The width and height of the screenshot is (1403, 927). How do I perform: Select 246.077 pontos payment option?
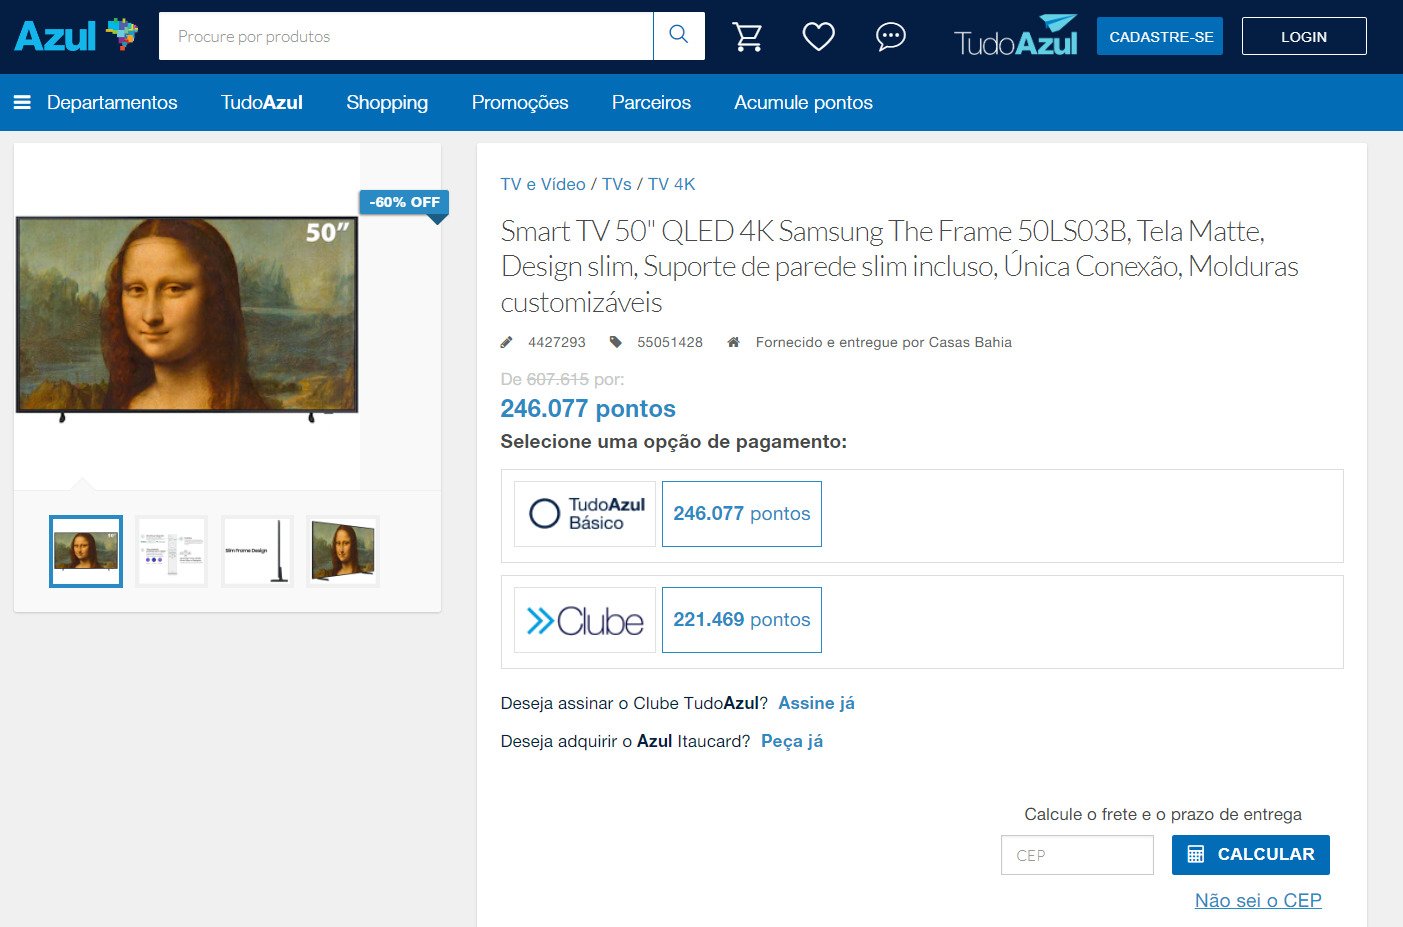[742, 514]
